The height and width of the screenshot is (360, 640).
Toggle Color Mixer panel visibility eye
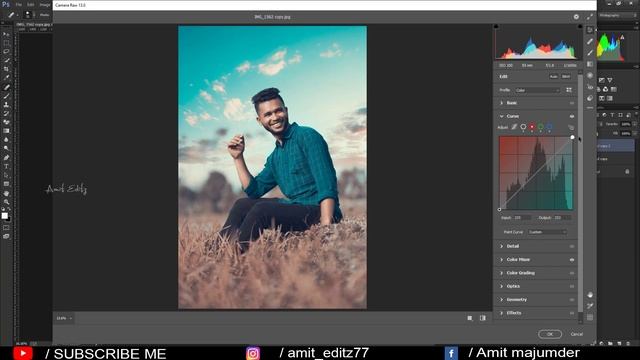tap(572, 260)
